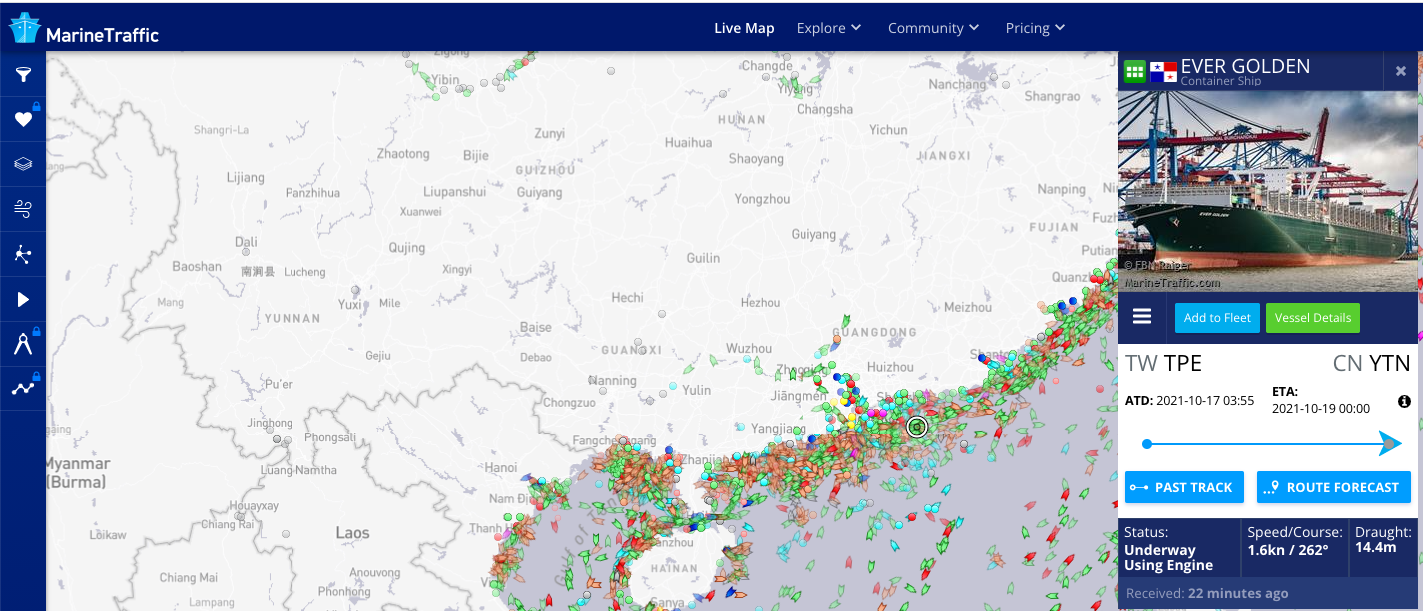Close the EVER GOLDEN vessel panel
1423x611 pixels.
coord(1401,70)
